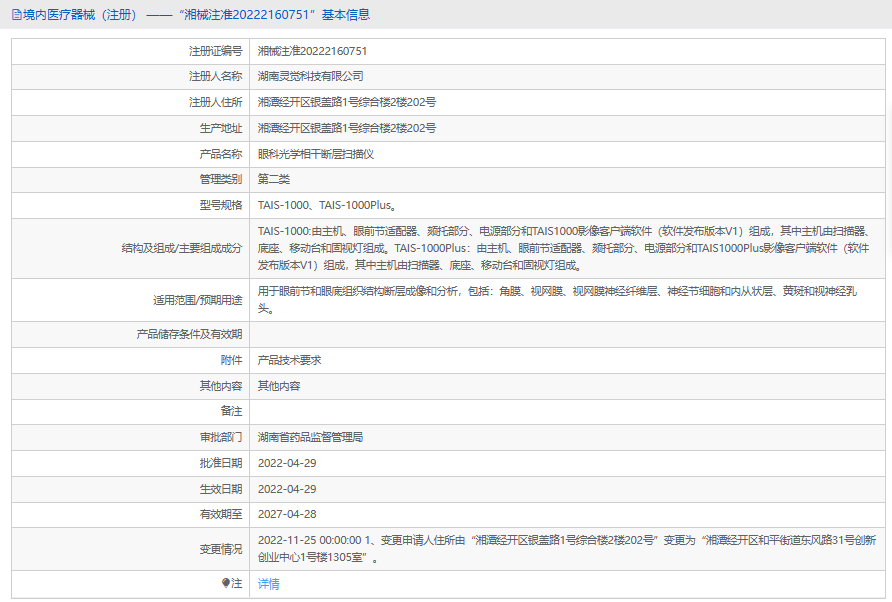Click the 注册人住所 address value

click(346, 102)
